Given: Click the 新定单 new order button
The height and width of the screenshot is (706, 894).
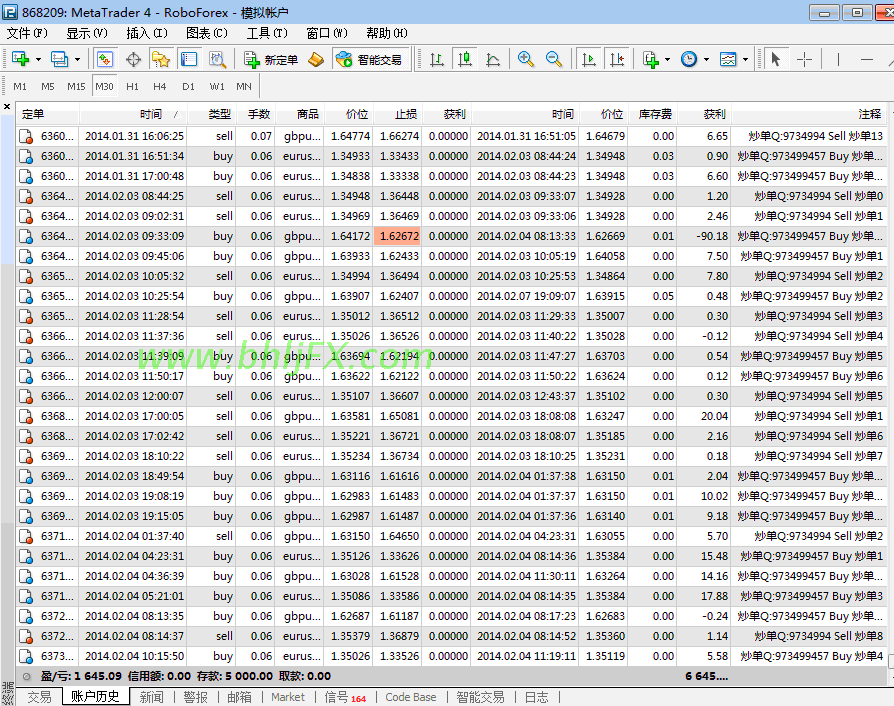Looking at the screenshot, I should pyautogui.click(x=271, y=59).
